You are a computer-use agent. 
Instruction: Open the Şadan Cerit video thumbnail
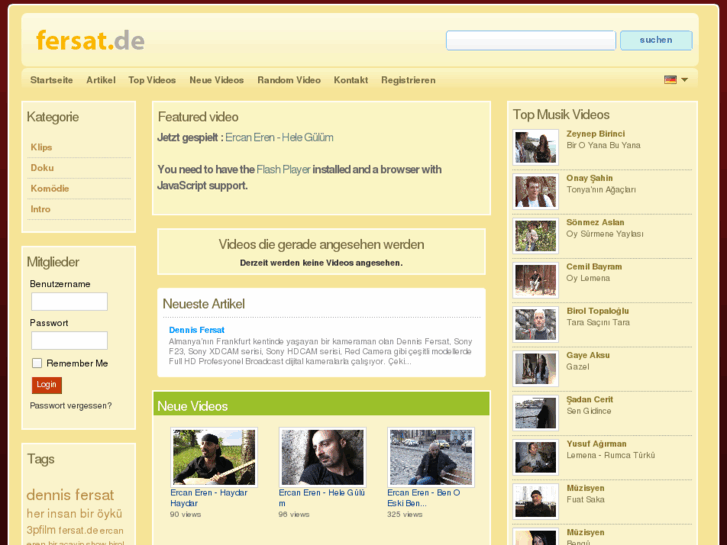[536, 413]
